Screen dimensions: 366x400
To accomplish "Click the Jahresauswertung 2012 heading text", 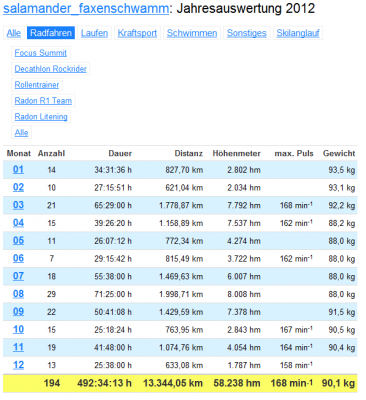I will tap(246, 8).
